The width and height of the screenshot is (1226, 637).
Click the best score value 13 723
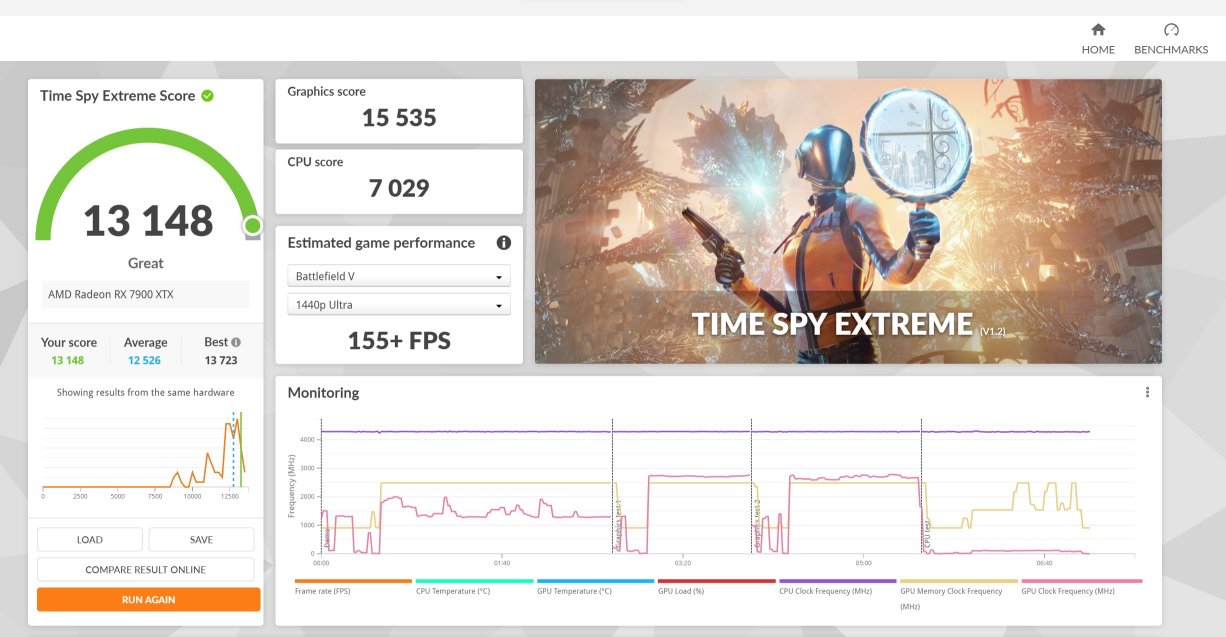222,360
